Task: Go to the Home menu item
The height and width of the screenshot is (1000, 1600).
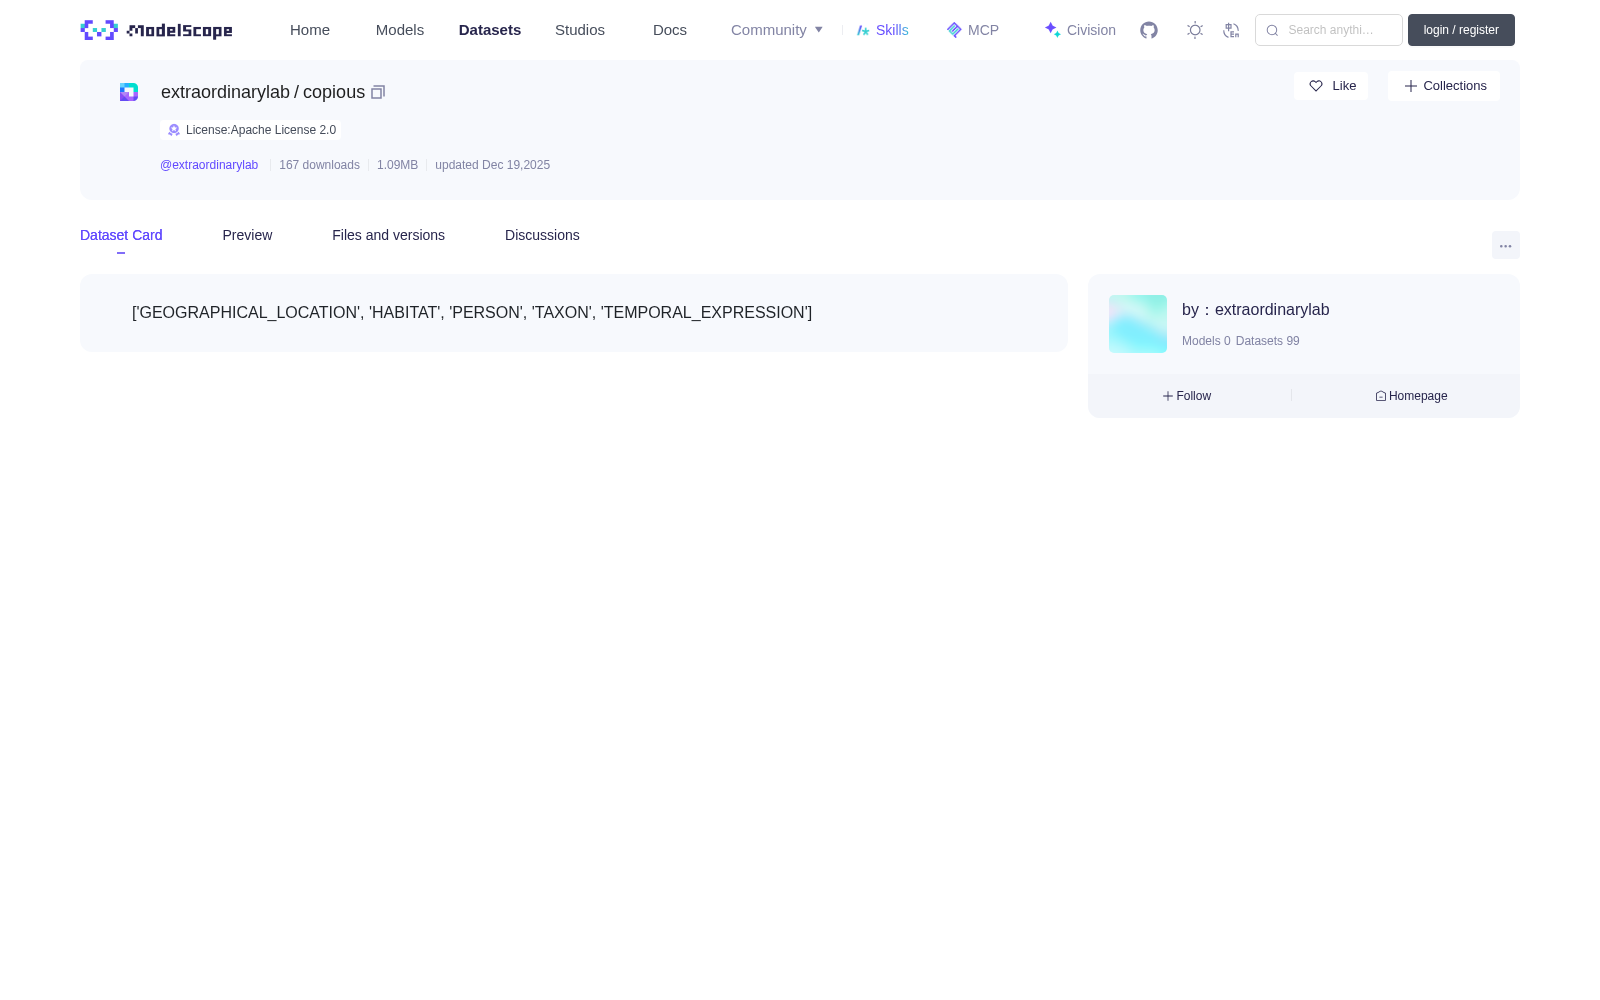Action: coord(310,30)
